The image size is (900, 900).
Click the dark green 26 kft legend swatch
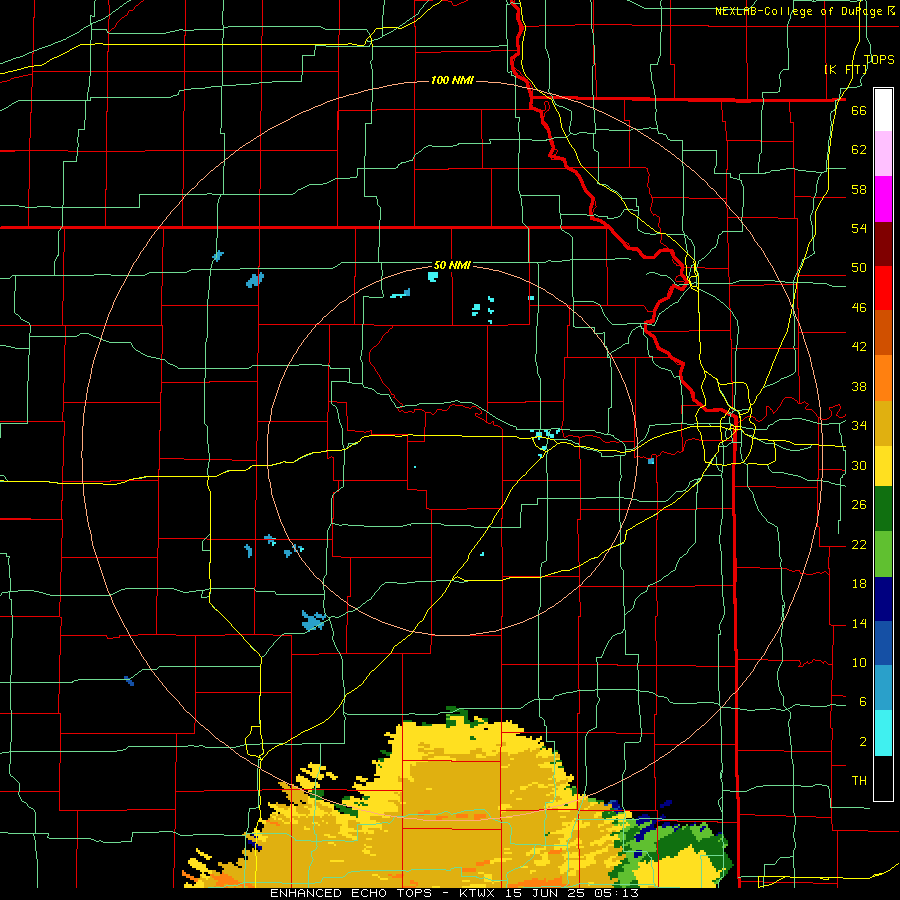(883, 509)
